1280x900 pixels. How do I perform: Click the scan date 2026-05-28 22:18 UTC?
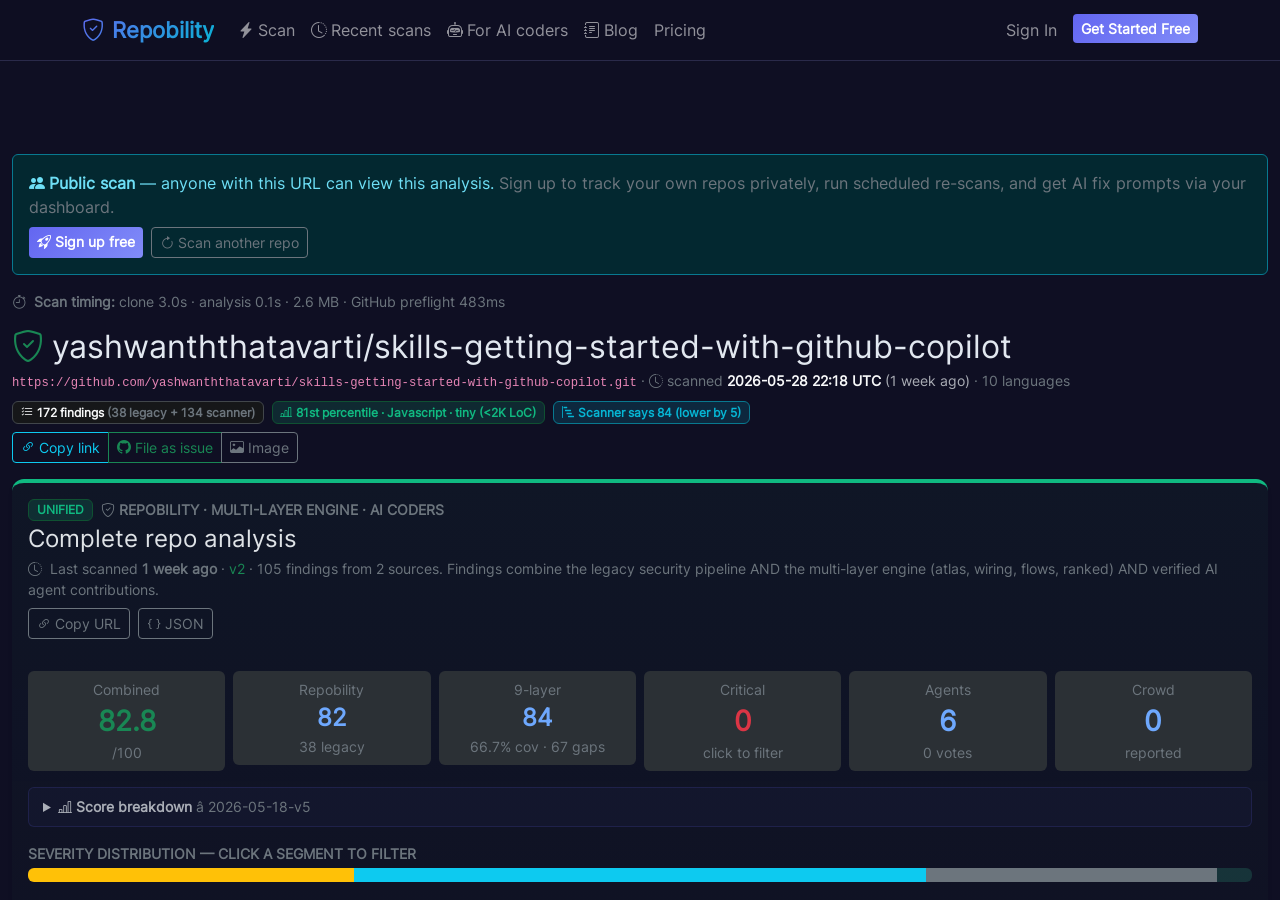[804, 381]
